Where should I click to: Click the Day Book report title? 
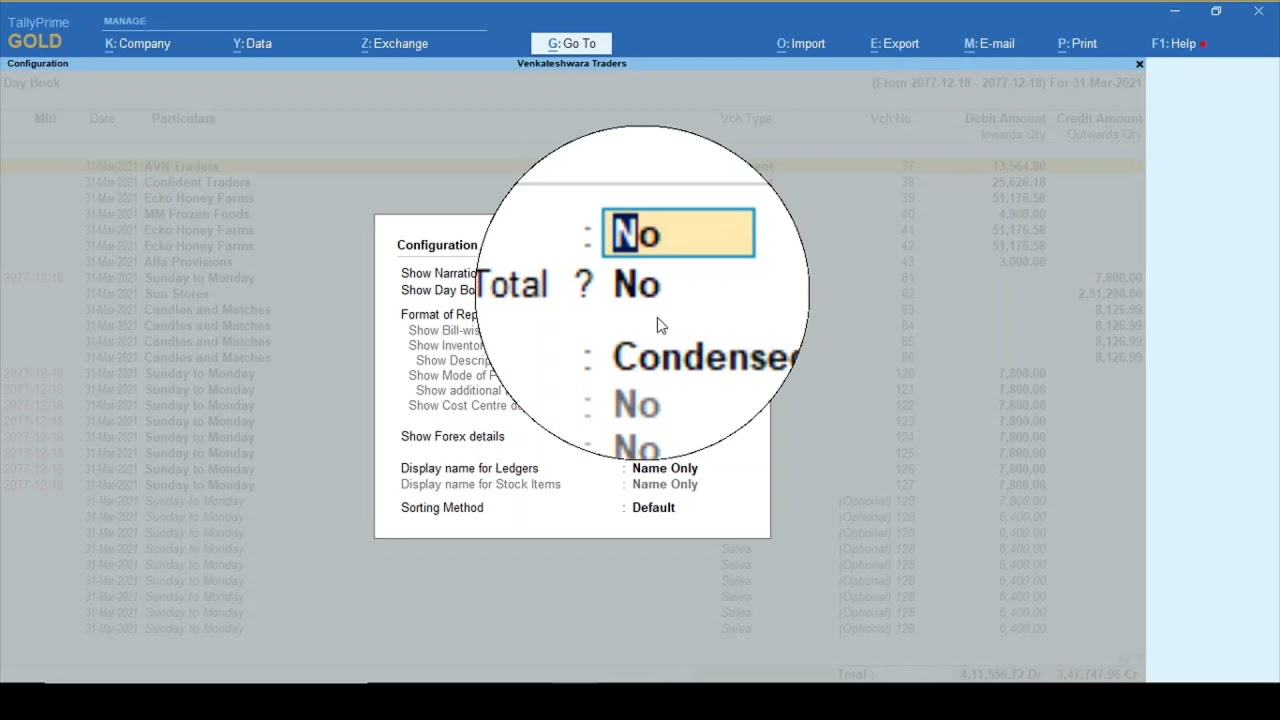click(x=31, y=83)
